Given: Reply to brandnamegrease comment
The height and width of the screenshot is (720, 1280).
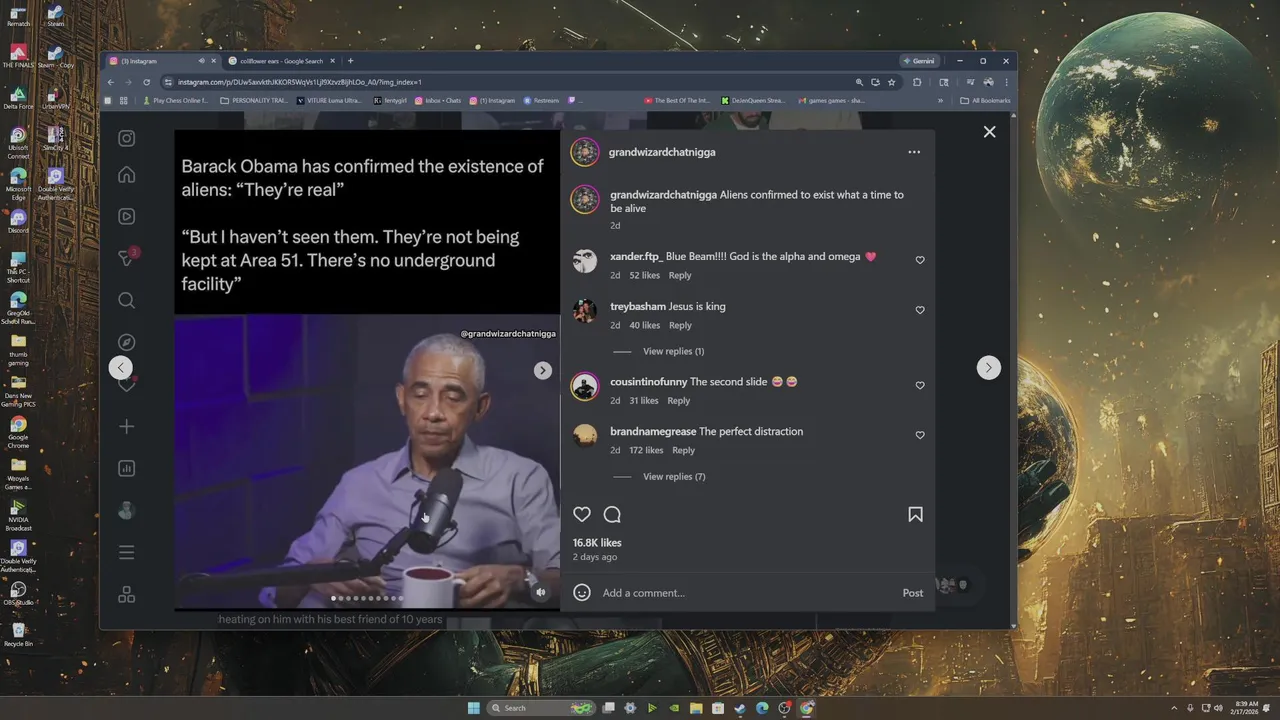Looking at the screenshot, I should coord(683,450).
